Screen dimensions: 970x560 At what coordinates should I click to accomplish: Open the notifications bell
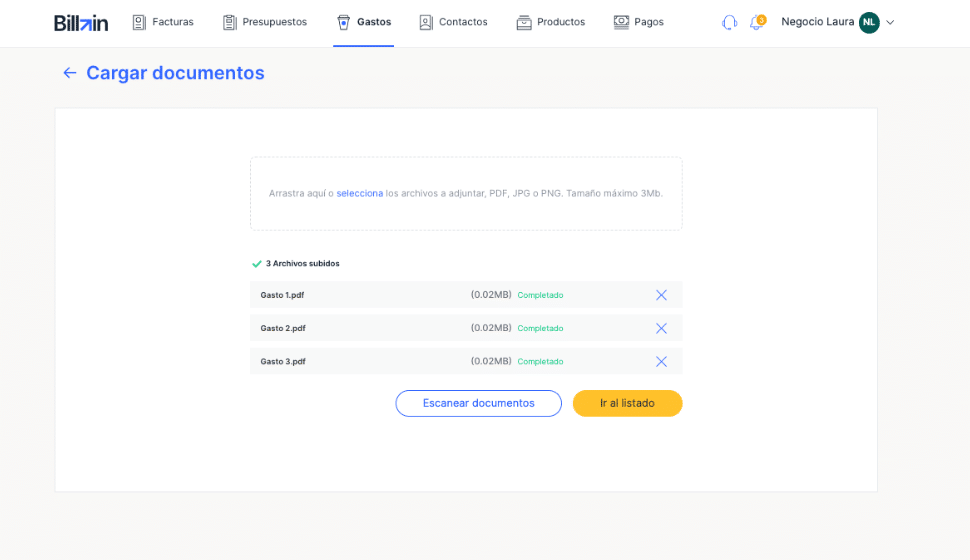pos(756,22)
